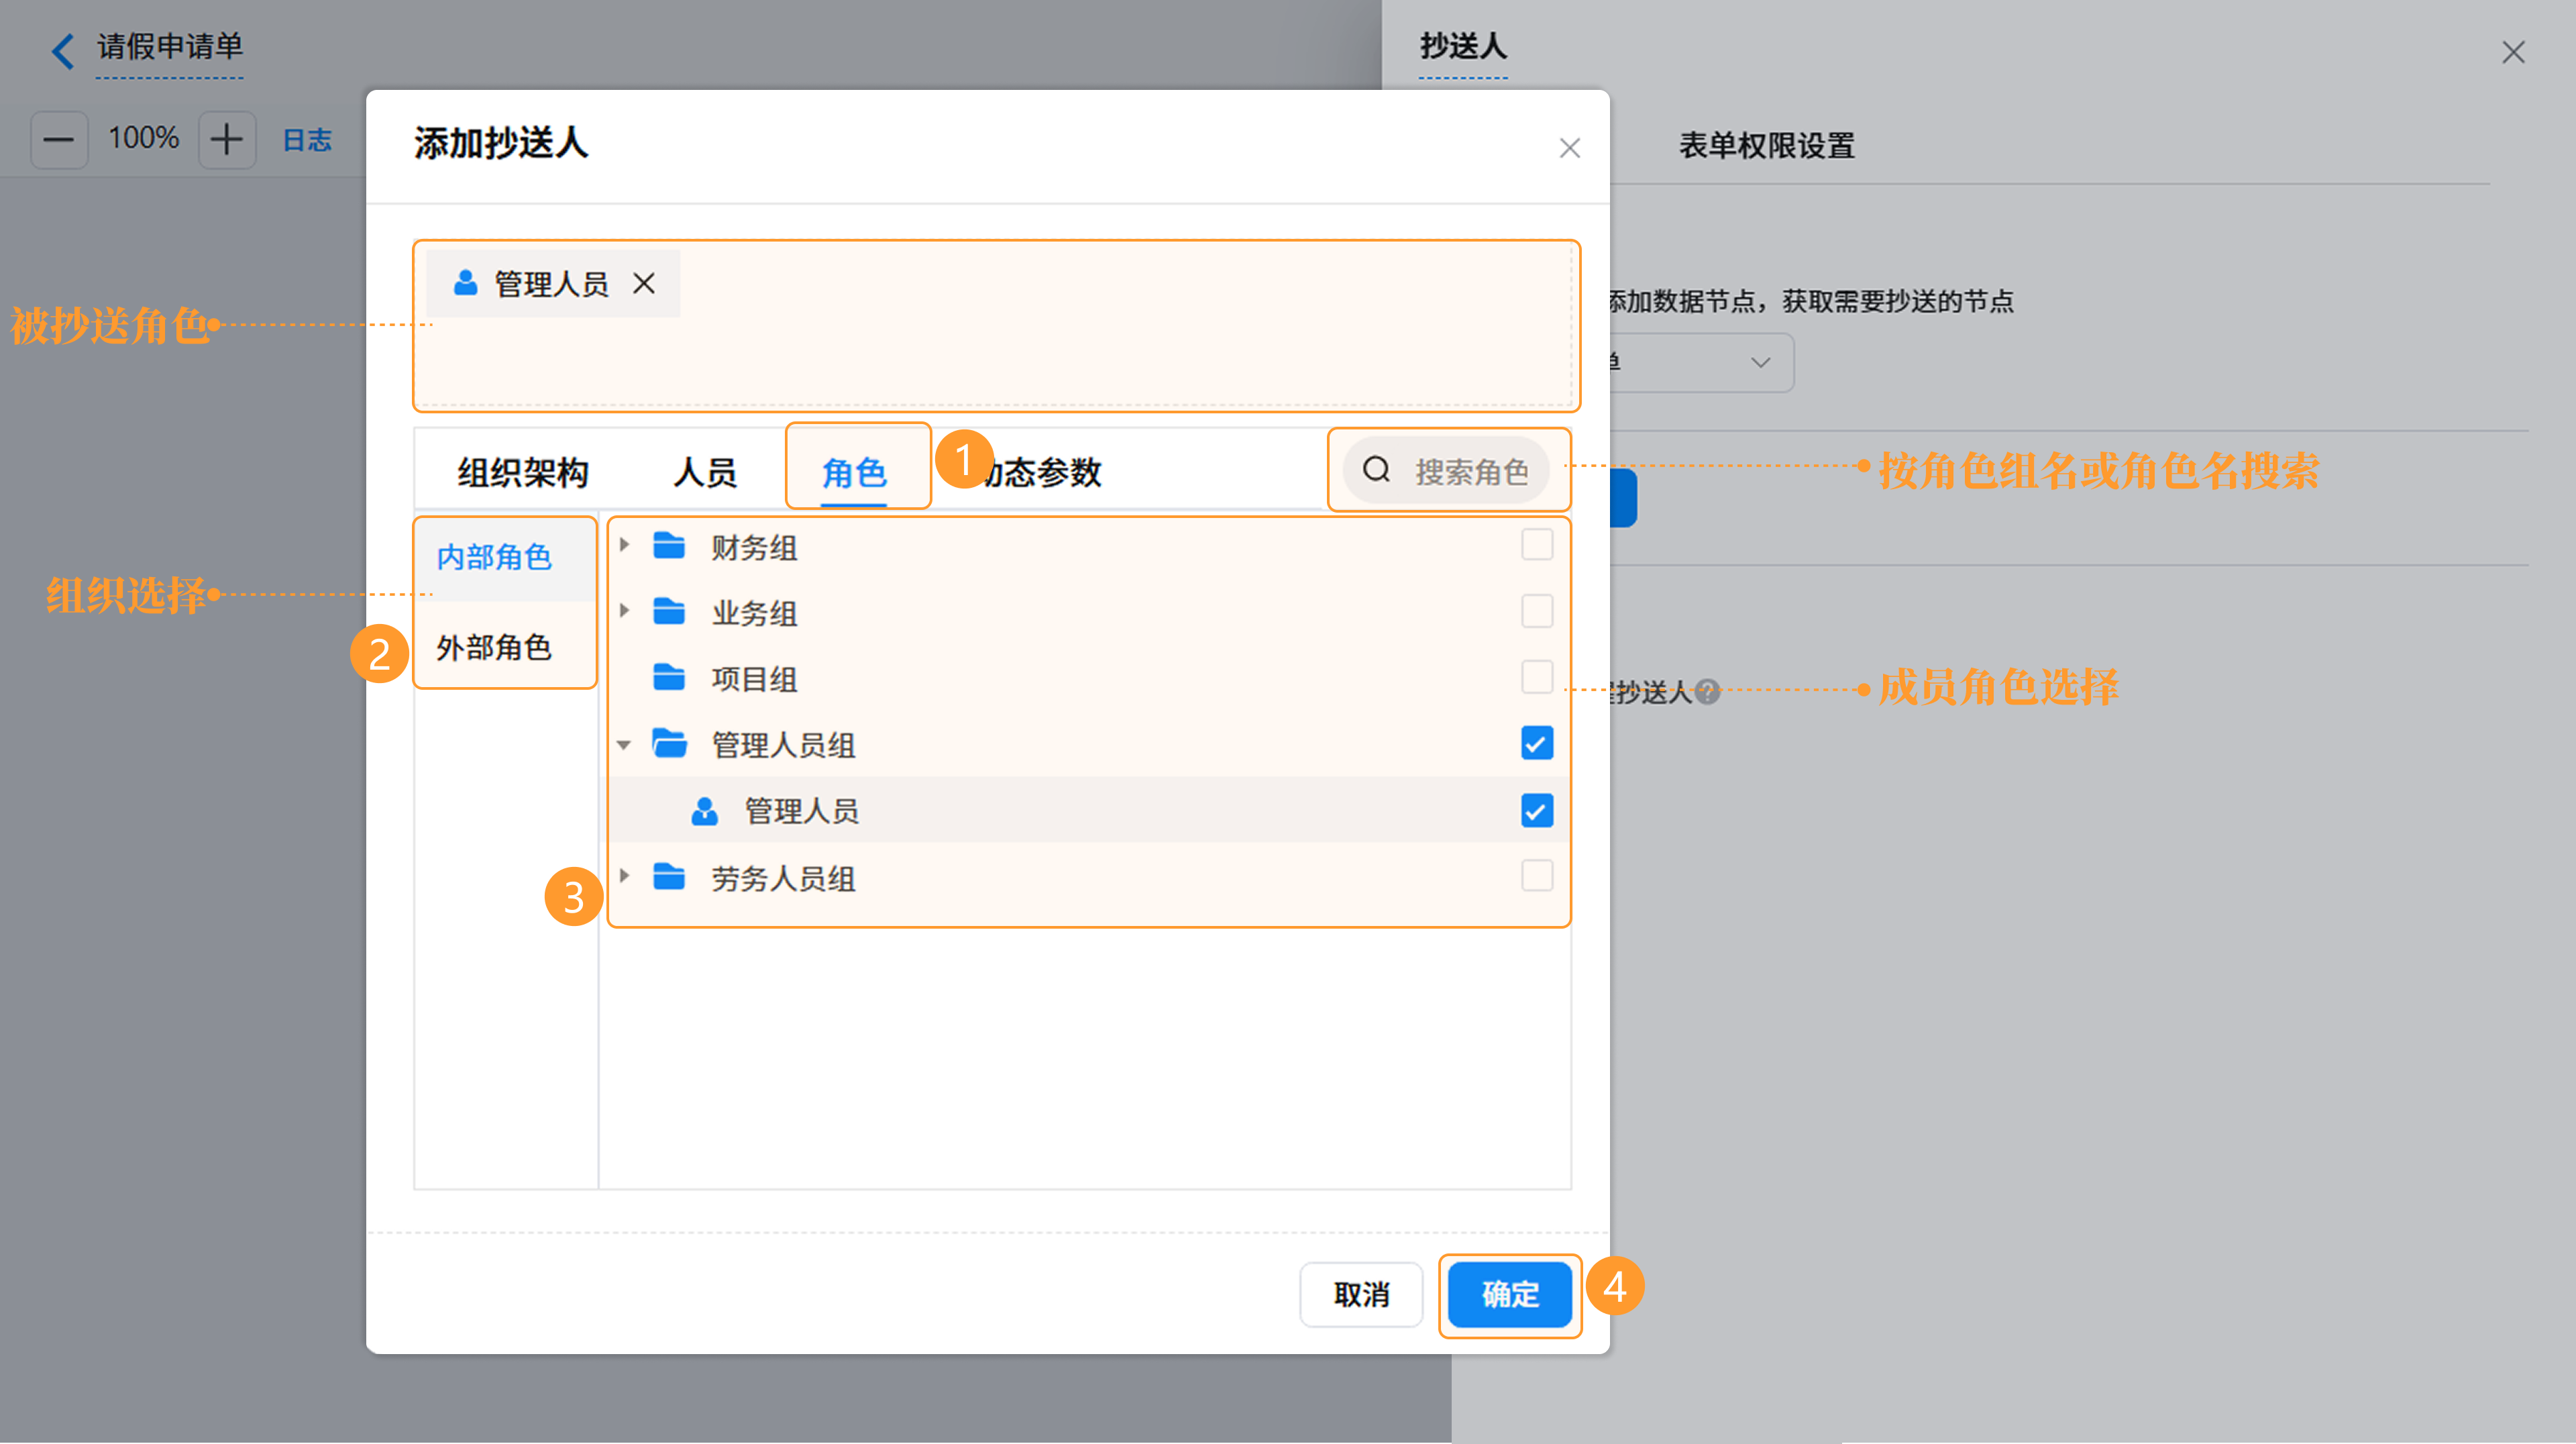Viewport: 2576px width, 1444px height.
Task: Go back using the arrow beside 请假申请单
Action: 62,50
